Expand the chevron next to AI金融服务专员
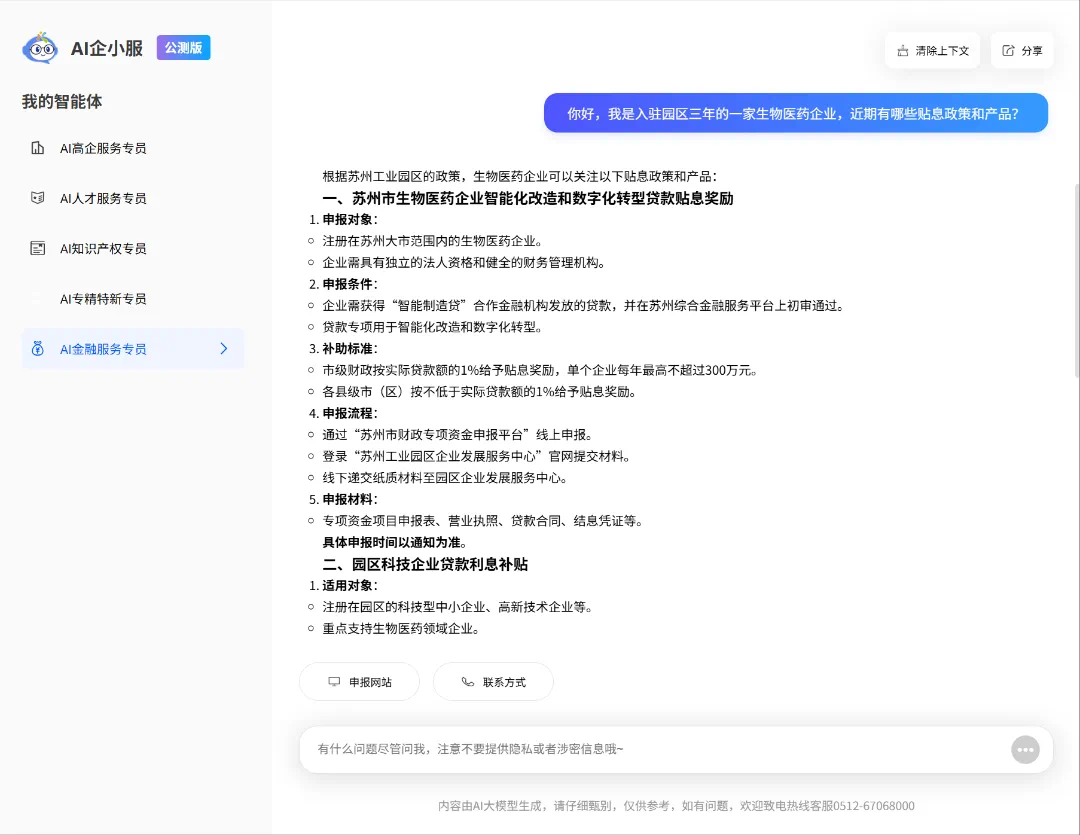 [x=224, y=349]
